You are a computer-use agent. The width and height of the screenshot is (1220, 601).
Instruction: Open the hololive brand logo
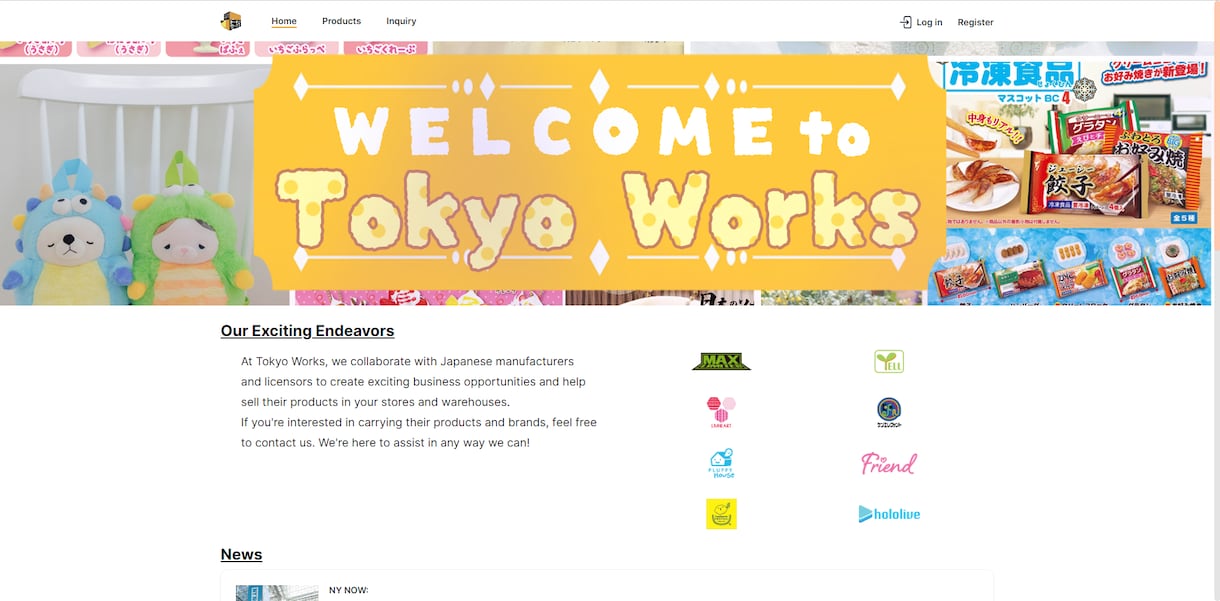point(888,514)
